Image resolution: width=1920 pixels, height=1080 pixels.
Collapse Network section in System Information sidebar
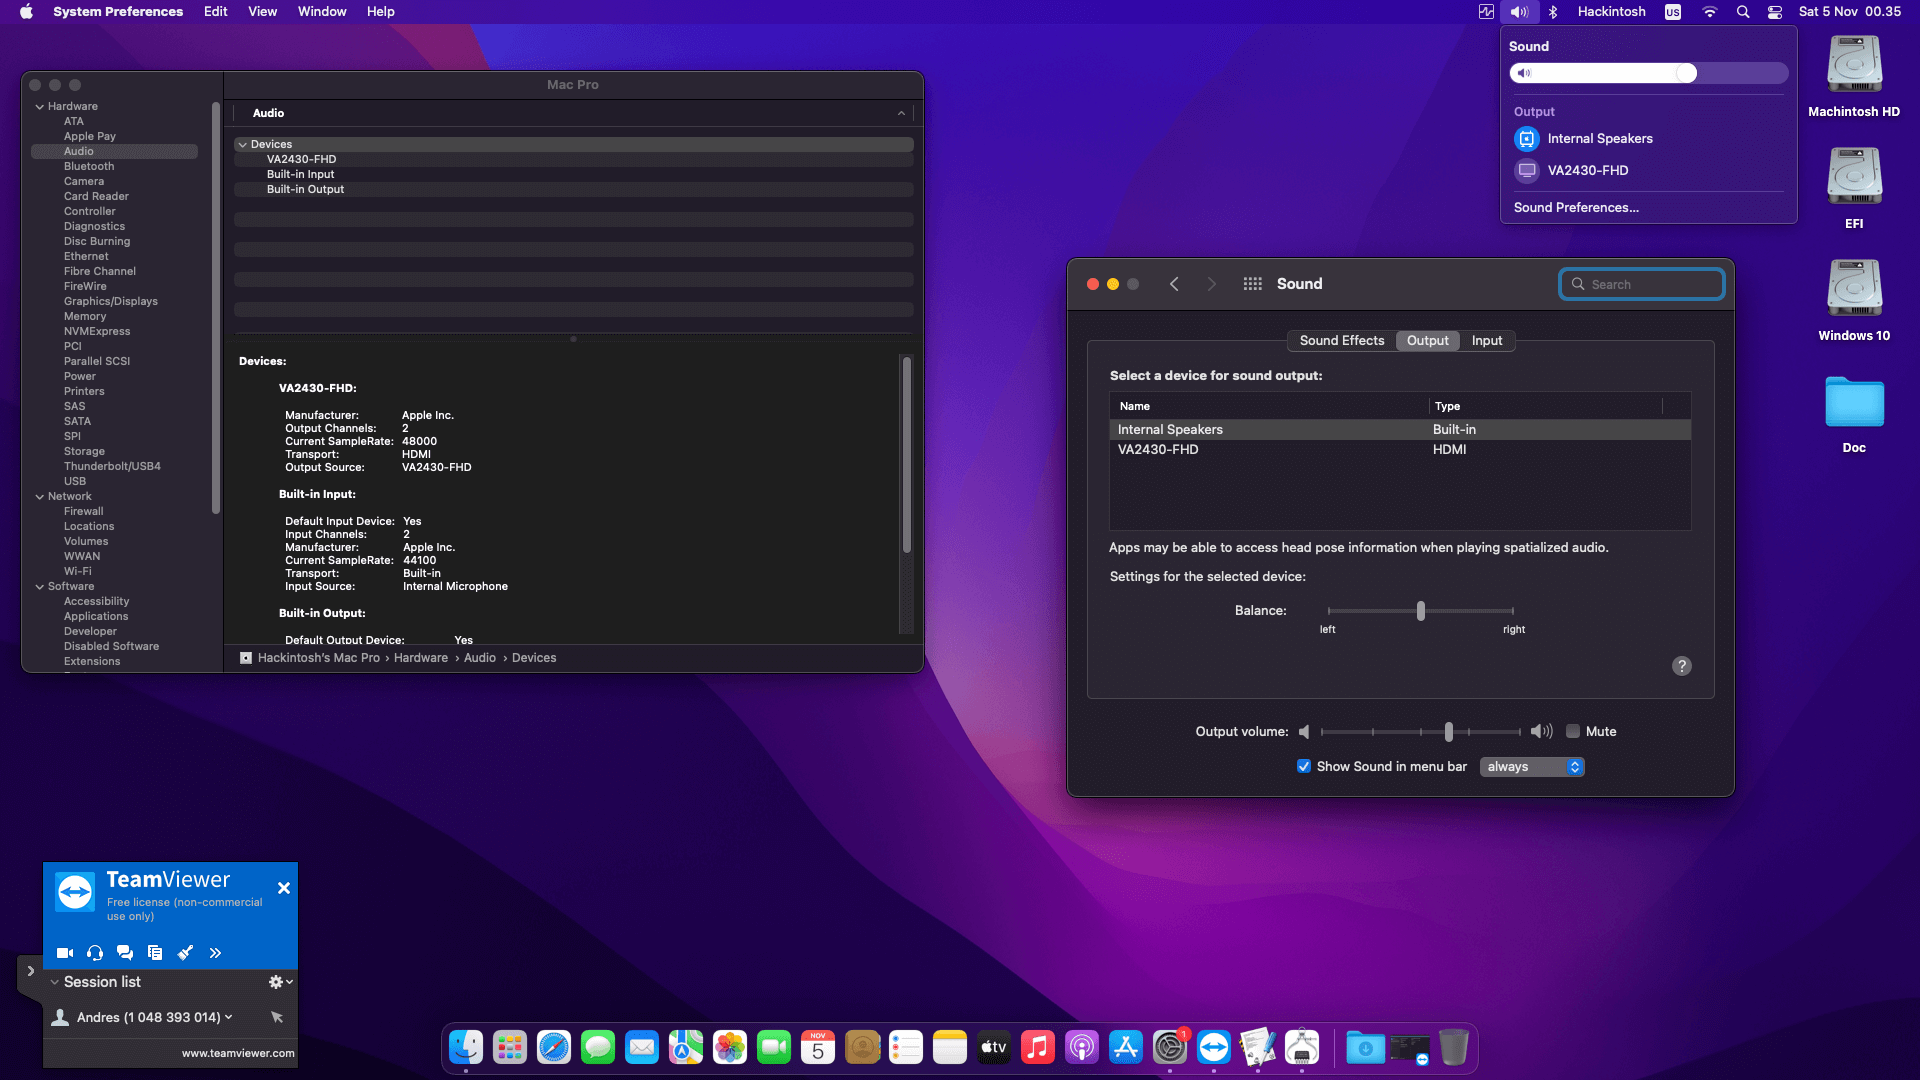(x=39, y=496)
